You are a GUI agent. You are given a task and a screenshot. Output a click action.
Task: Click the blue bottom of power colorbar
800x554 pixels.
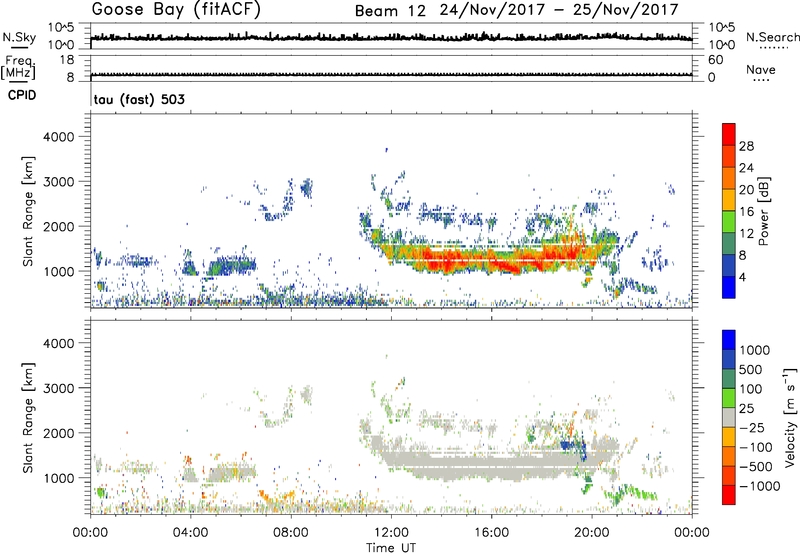(729, 287)
